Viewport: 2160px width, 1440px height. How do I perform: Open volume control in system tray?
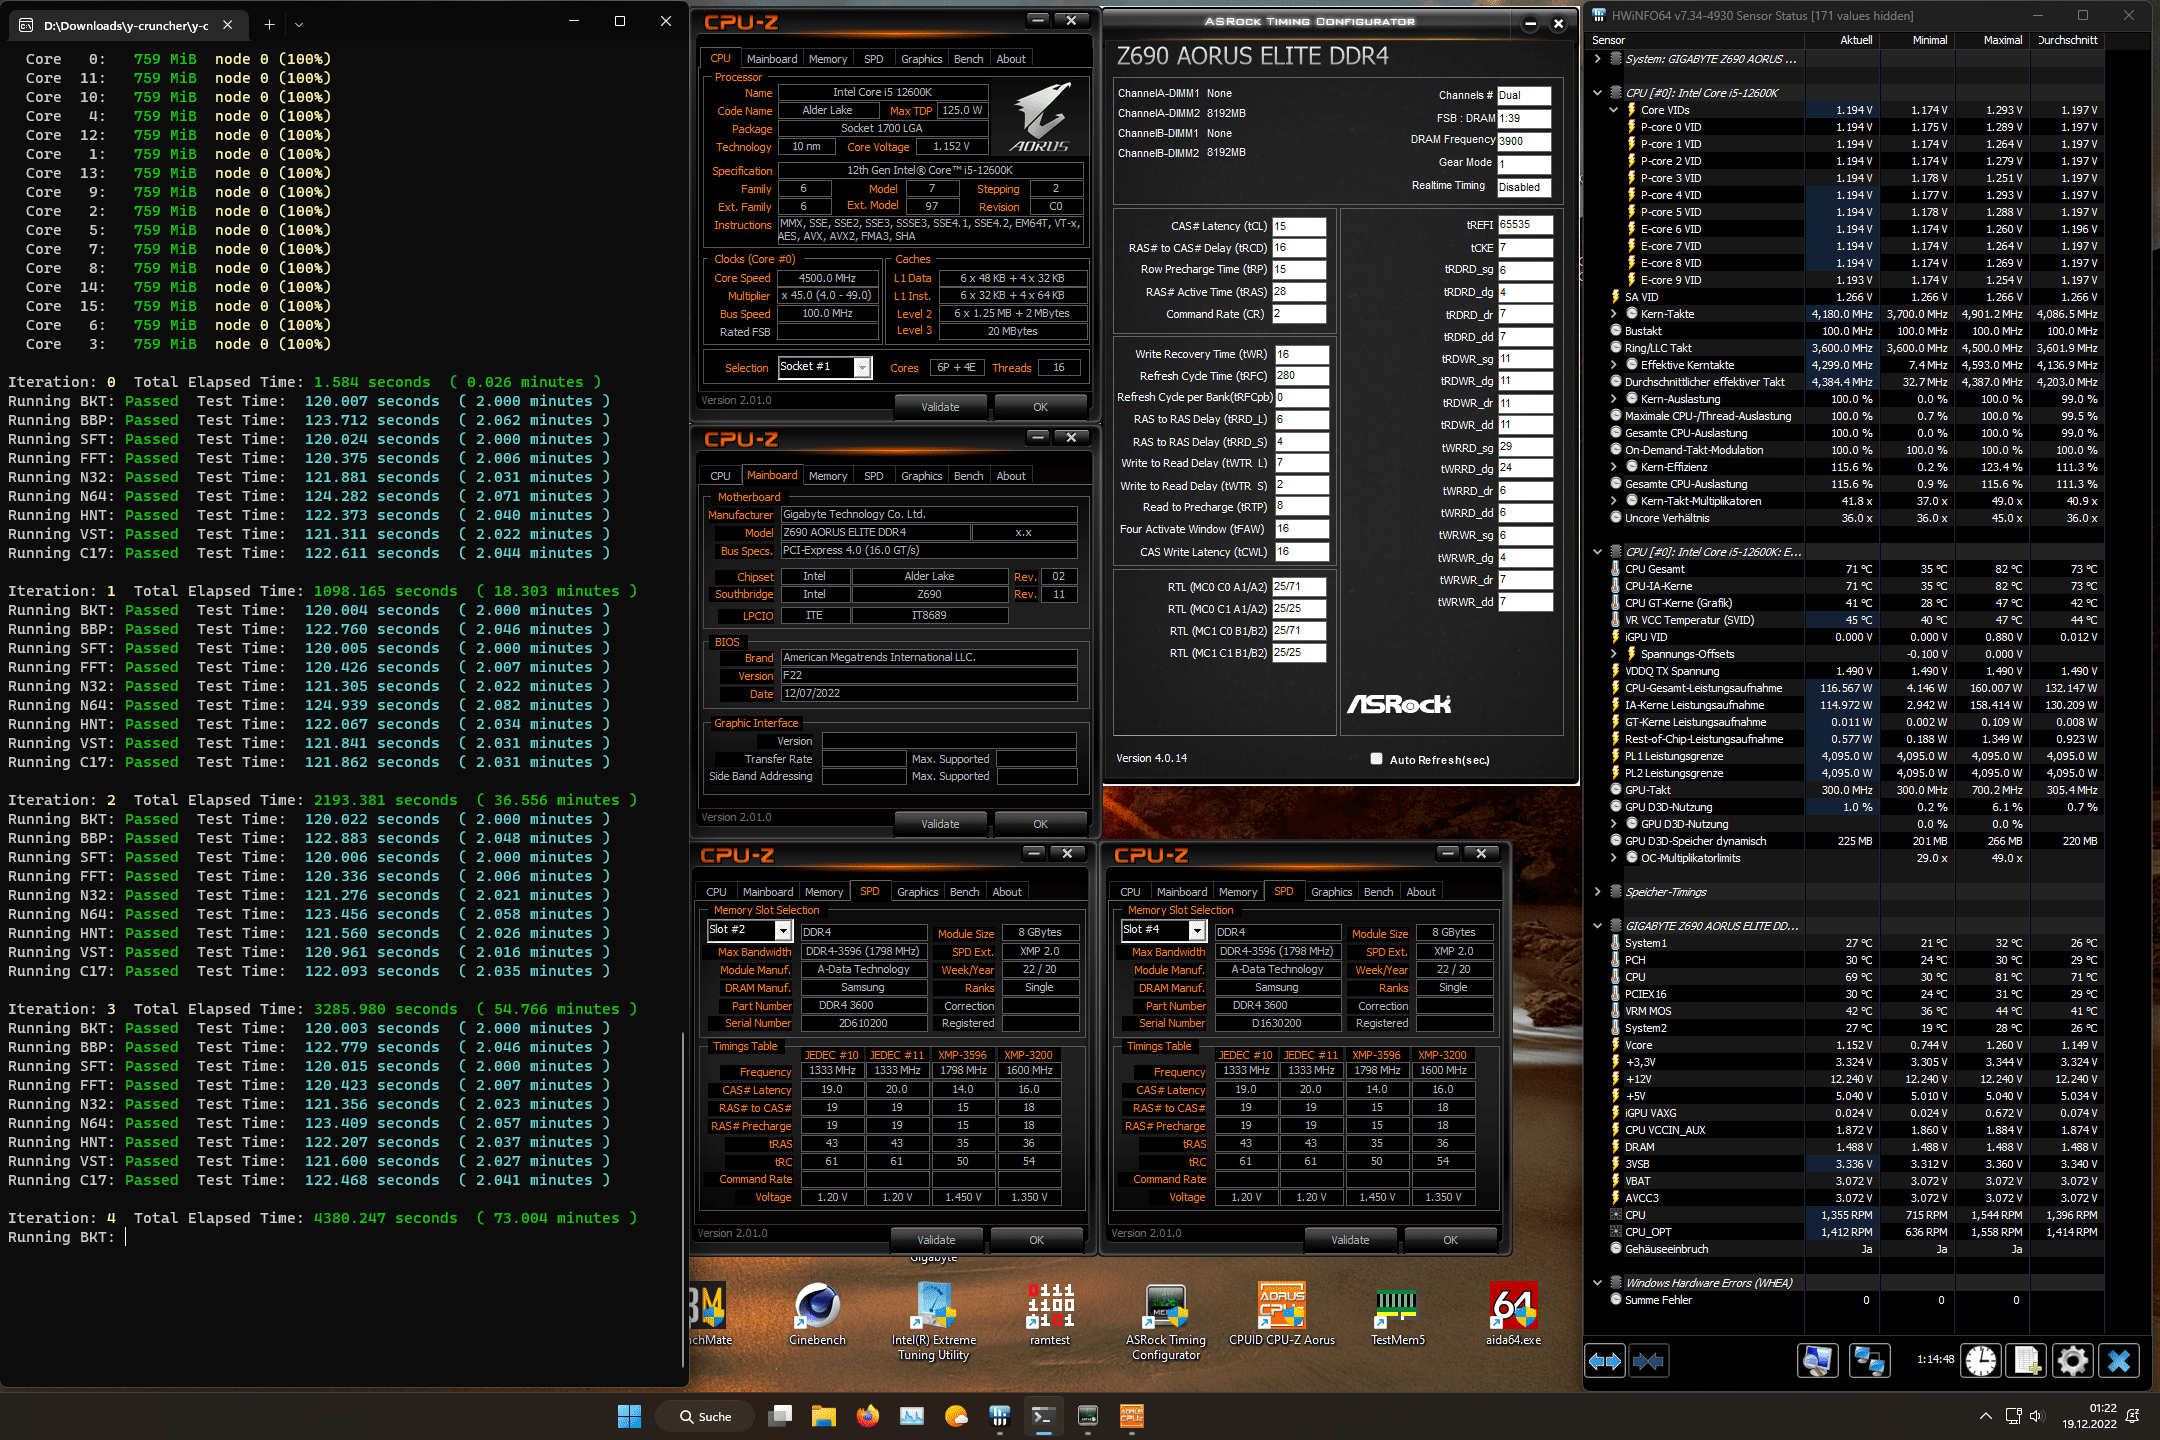[2036, 1416]
